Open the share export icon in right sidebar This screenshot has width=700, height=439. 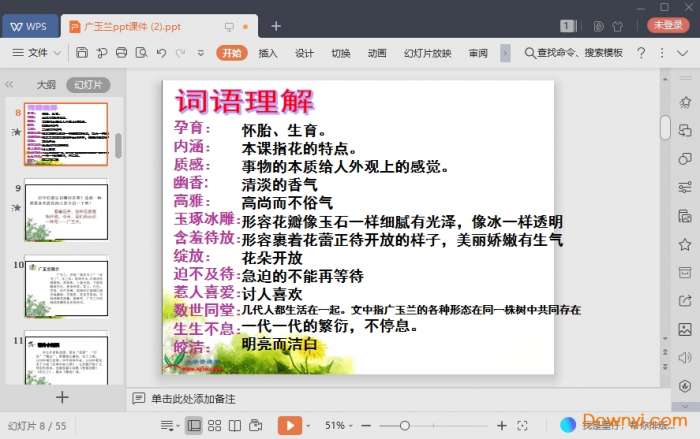click(685, 301)
